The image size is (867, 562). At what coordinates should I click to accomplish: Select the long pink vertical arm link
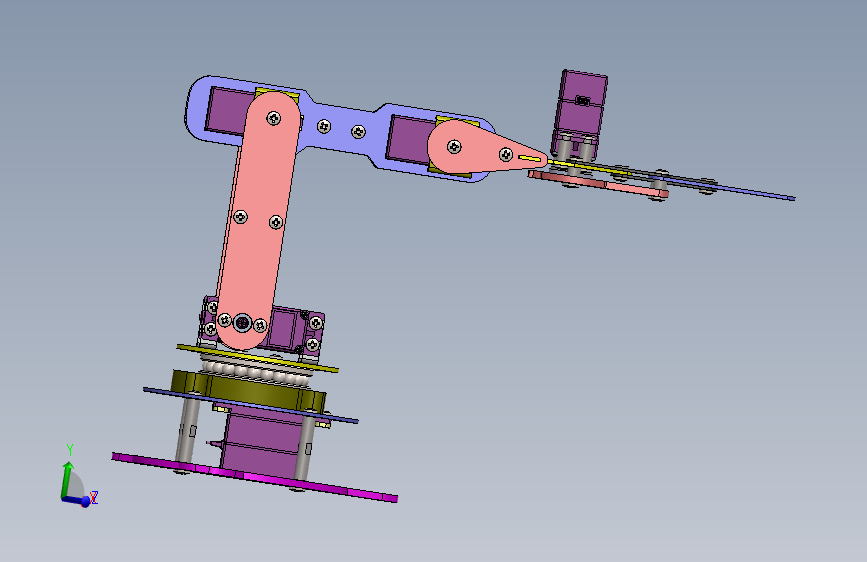pos(258,221)
